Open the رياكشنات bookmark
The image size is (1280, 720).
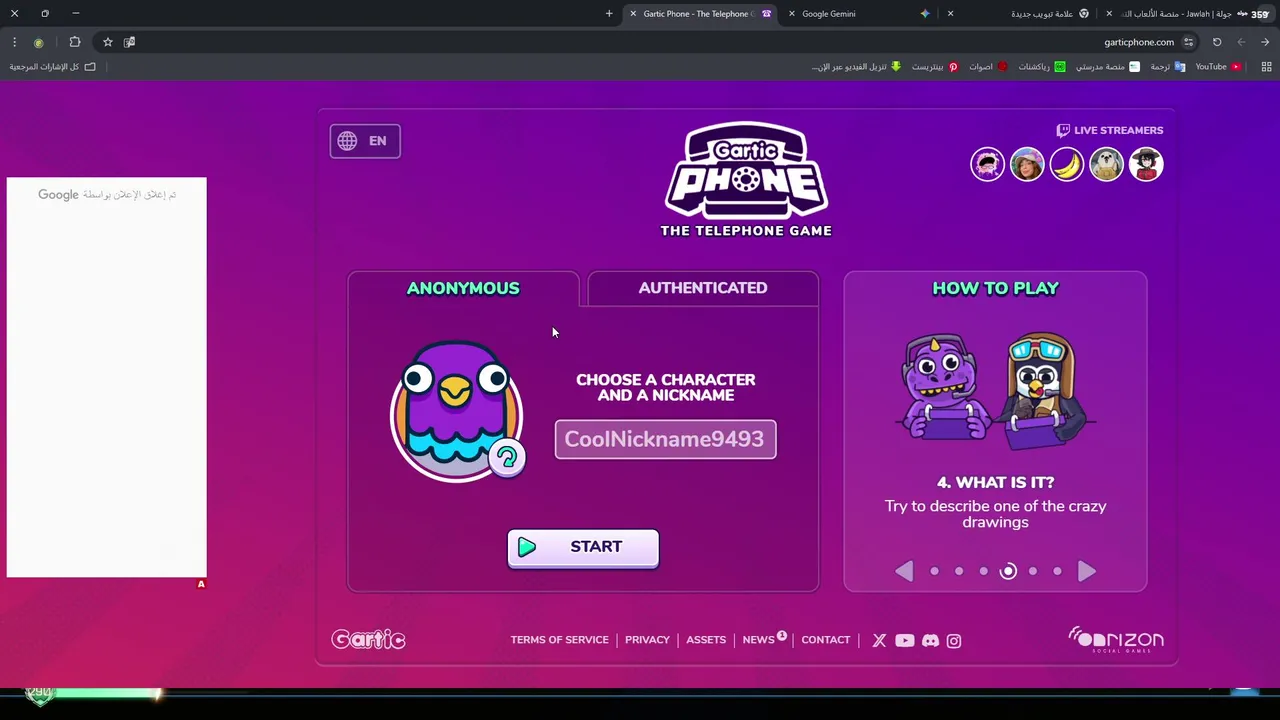[x=1042, y=67]
